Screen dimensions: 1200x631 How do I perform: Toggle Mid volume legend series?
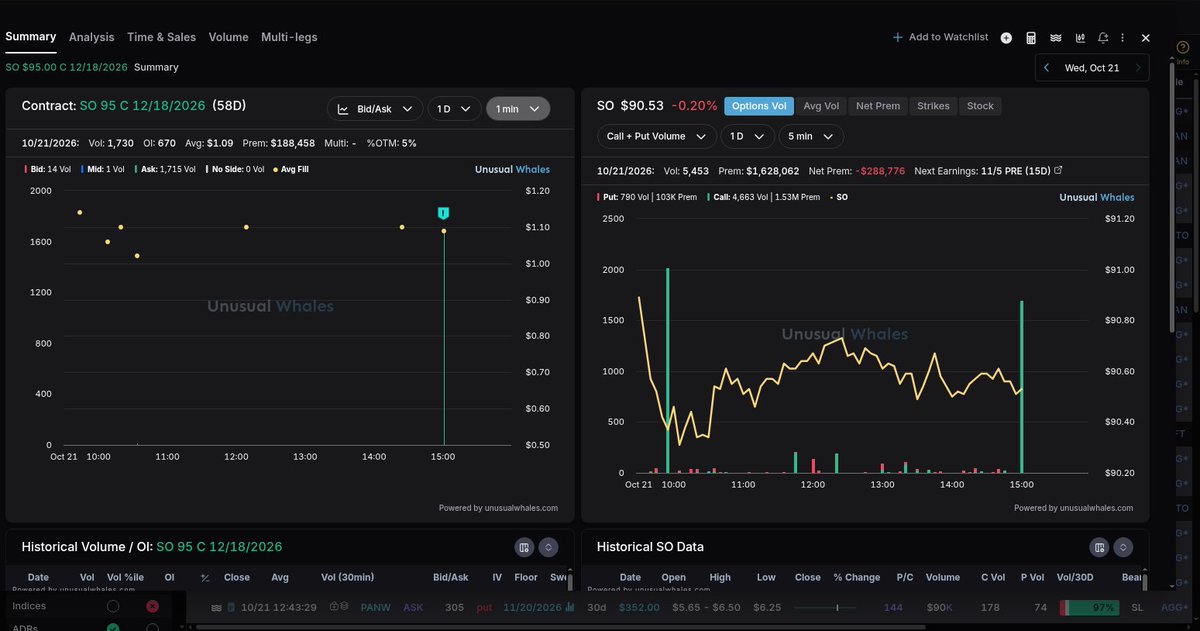pyautogui.click(x=104, y=169)
